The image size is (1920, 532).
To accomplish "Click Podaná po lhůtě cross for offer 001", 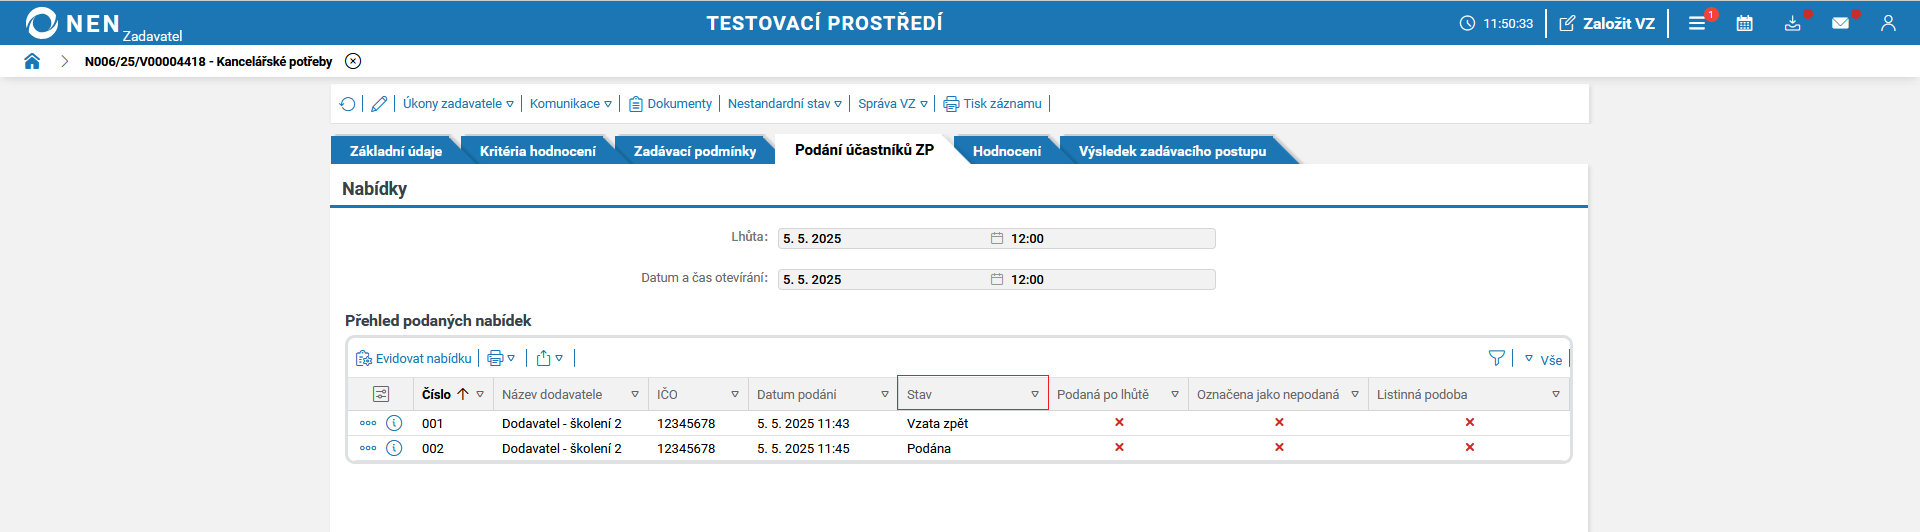I will [x=1119, y=422].
